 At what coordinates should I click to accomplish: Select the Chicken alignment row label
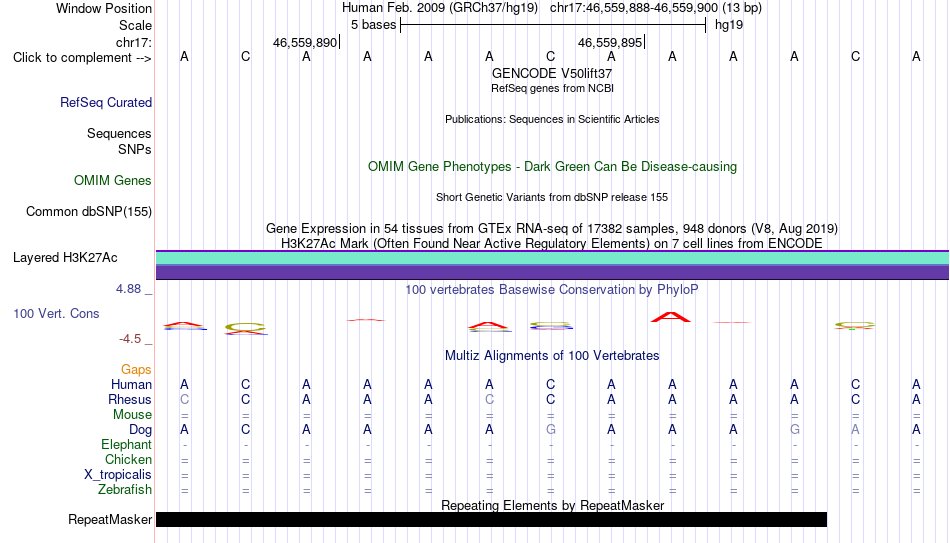[128, 460]
